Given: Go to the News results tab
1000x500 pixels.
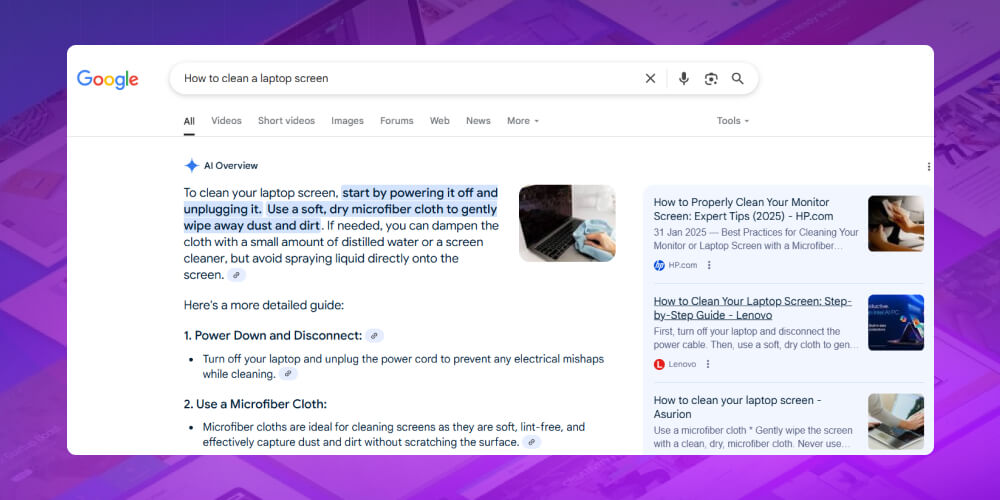Looking at the screenshot, I should (478, 121).
